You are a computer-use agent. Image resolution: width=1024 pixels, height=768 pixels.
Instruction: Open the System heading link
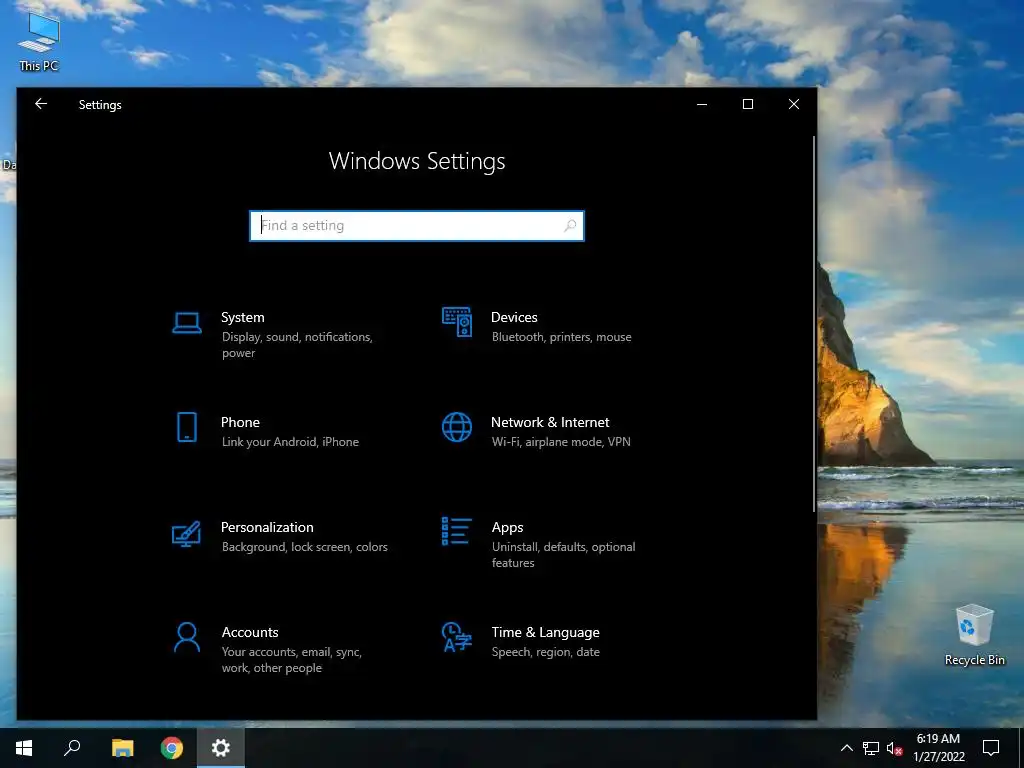[x=242, y=317]
